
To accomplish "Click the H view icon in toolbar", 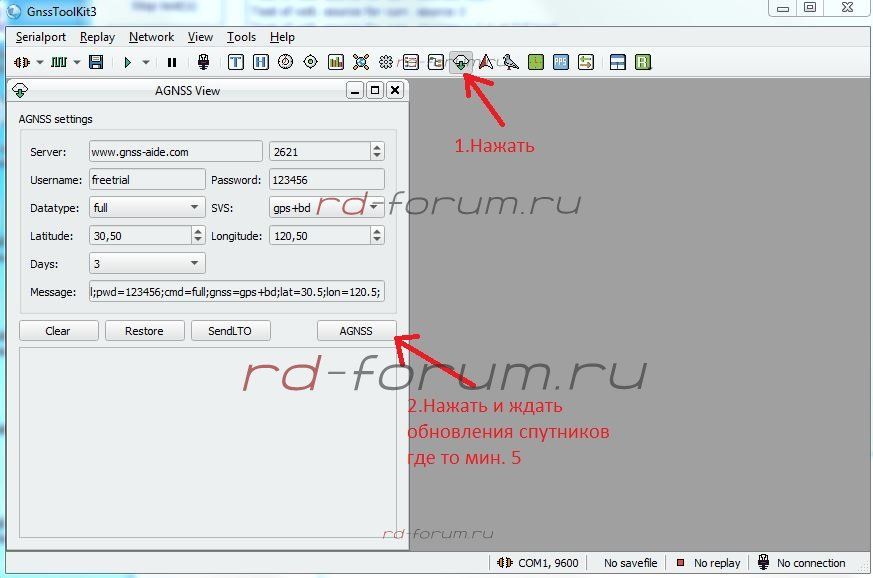I will point(261,62).
